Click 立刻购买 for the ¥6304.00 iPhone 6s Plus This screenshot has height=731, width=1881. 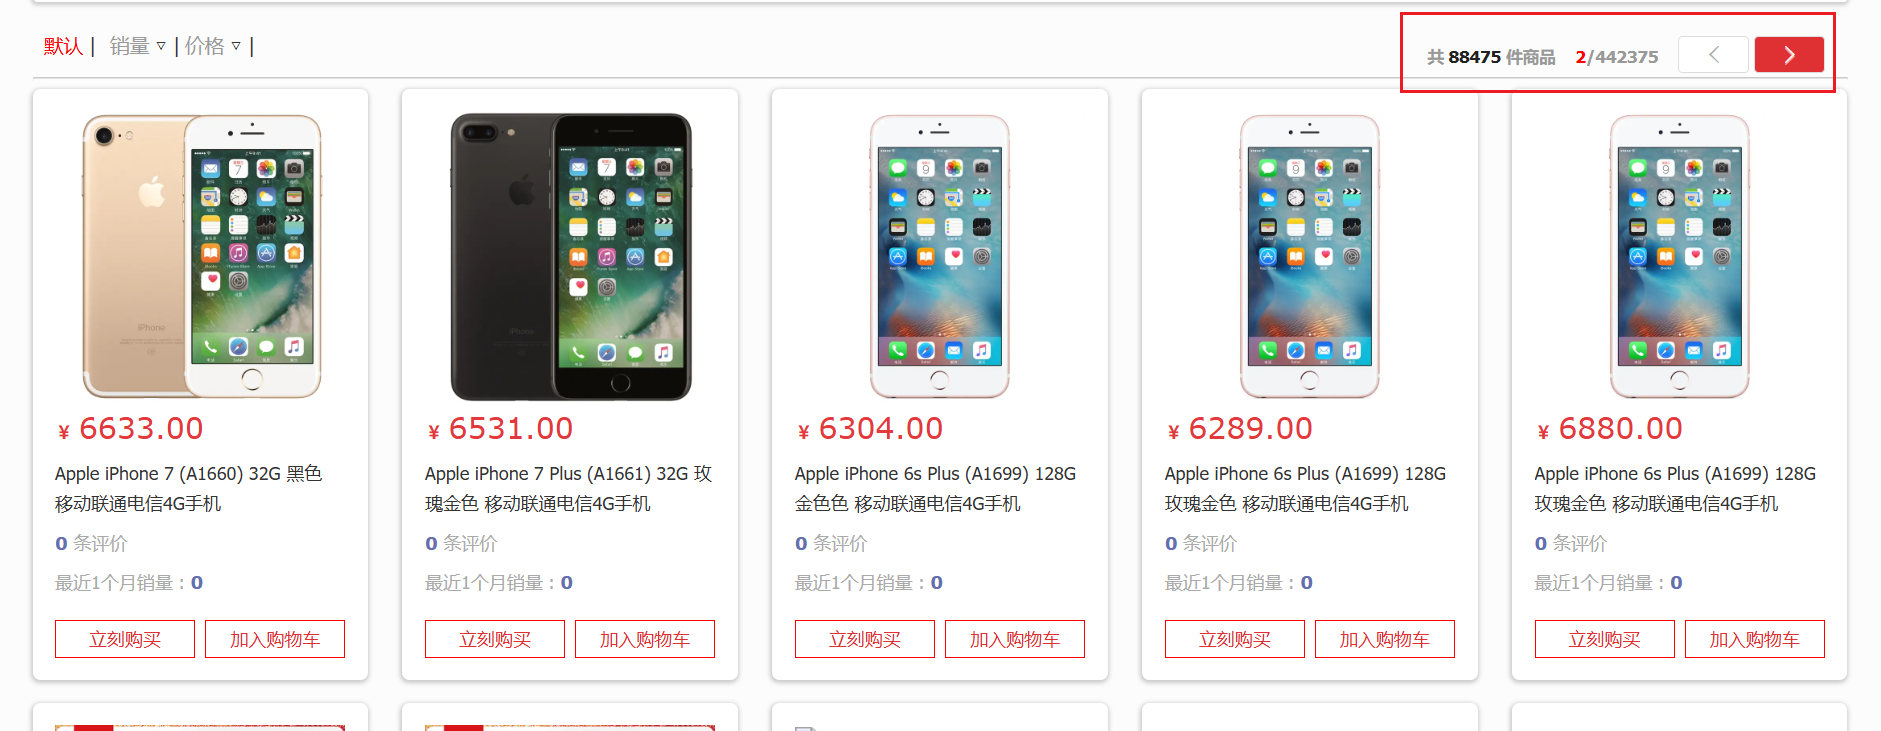click(x=865, y=639)
